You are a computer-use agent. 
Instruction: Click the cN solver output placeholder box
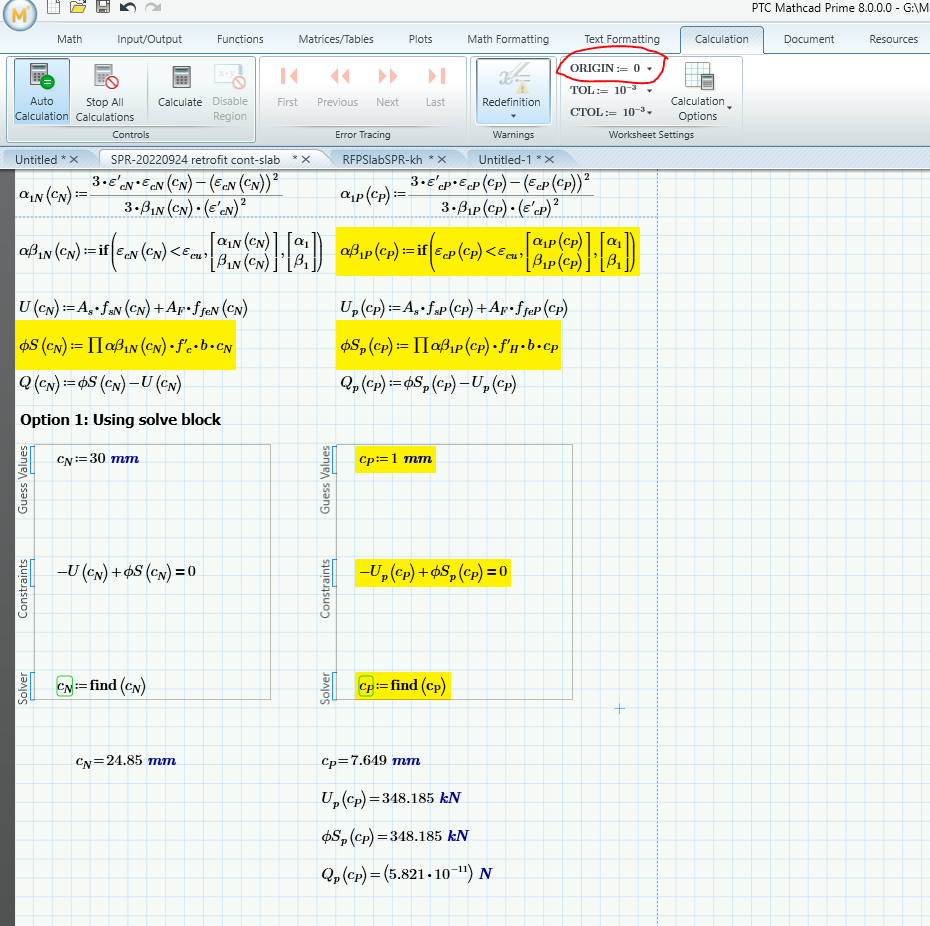point(64,686)
